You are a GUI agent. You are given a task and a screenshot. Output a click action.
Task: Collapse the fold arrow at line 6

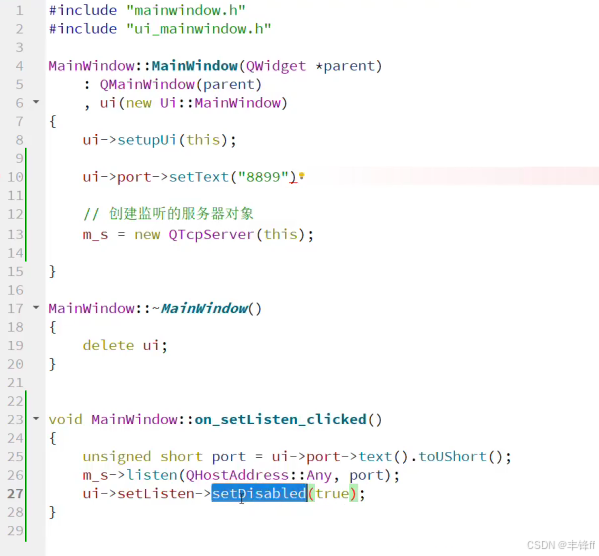coord(36,102)
